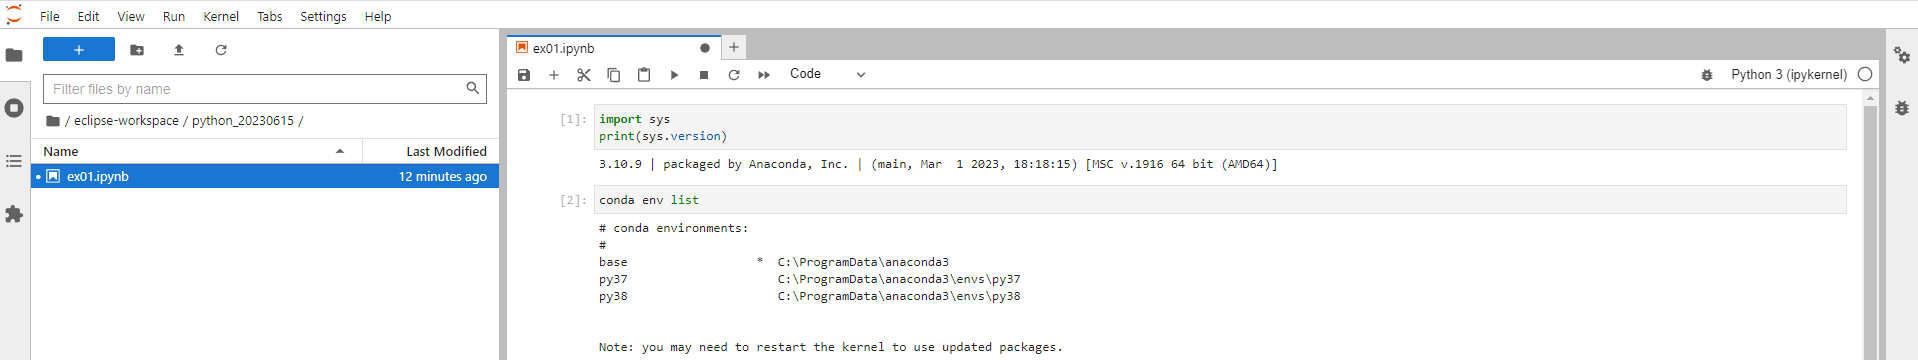The height and width of the screenshot is (360, 1918).
Task: Open the cell type Code dropdown
Action: point(827,74)
